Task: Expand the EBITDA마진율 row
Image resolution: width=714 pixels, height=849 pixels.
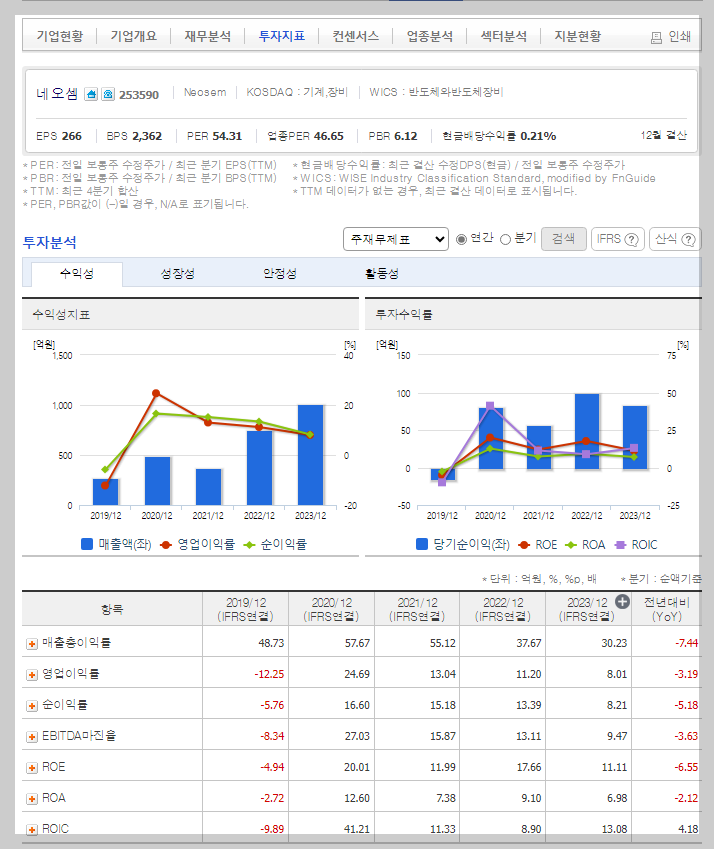Action: point(32,736)
